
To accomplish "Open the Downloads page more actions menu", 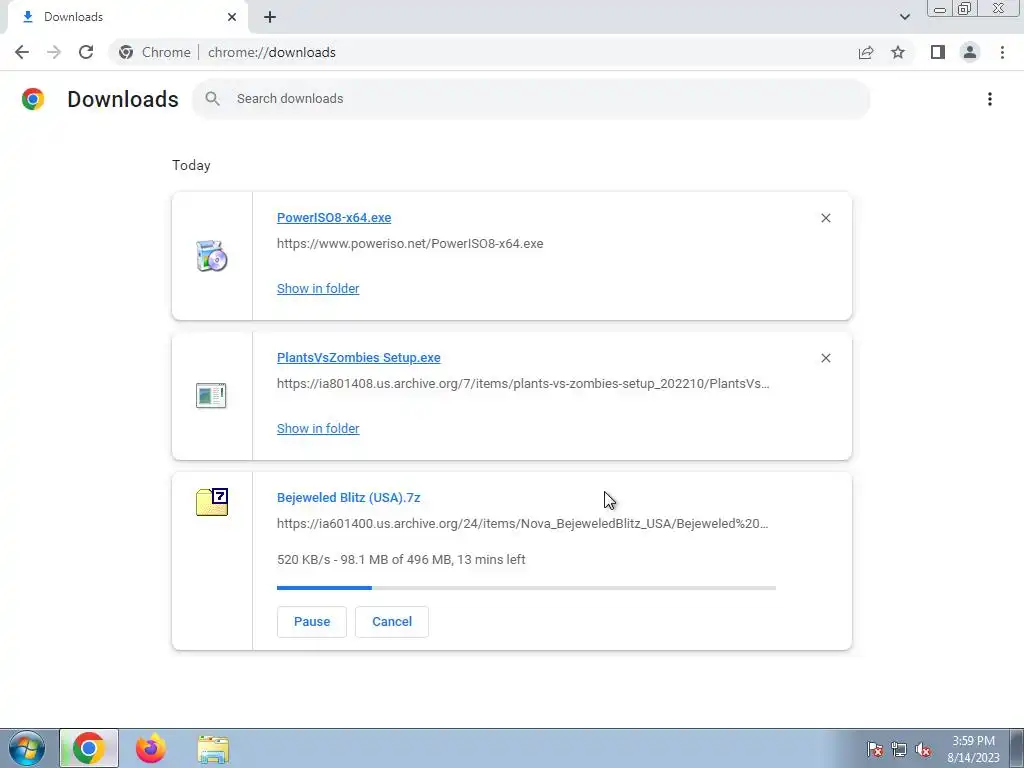I will 990,99.
